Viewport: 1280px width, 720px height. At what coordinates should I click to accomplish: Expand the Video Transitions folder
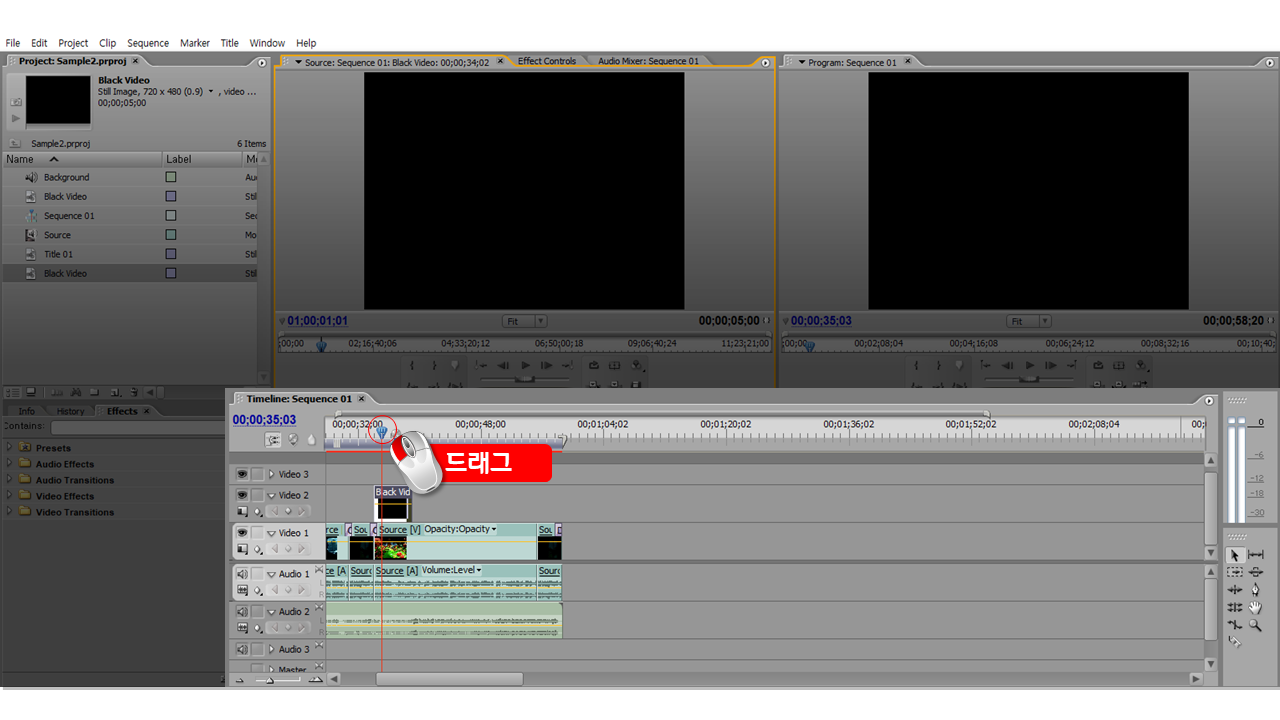coord(10,511)
